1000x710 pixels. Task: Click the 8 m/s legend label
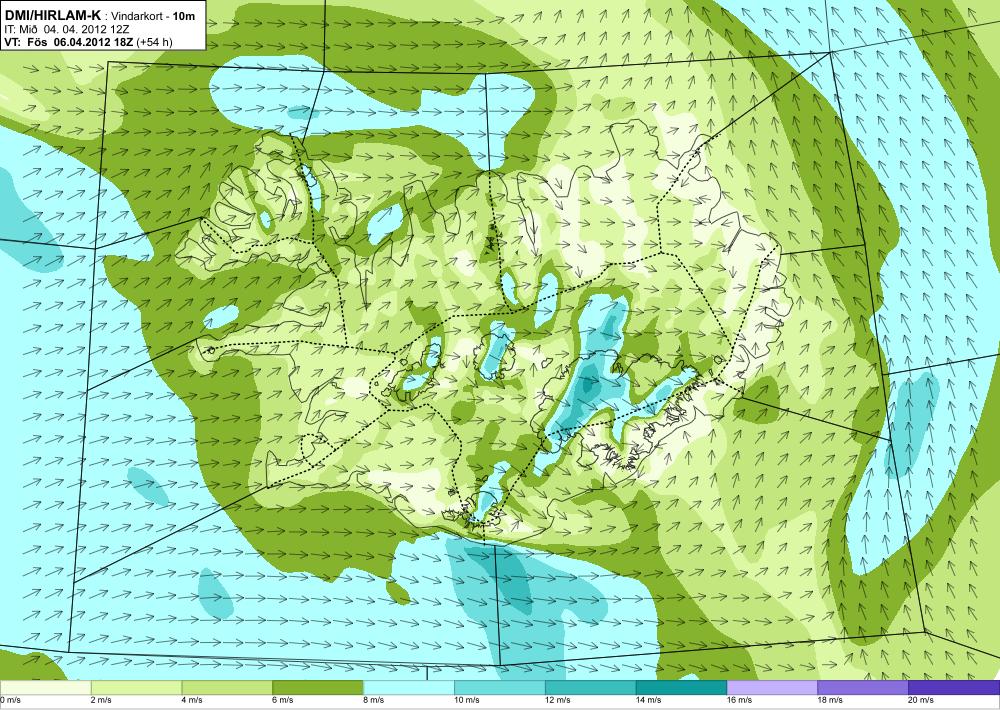coord(374,700)
